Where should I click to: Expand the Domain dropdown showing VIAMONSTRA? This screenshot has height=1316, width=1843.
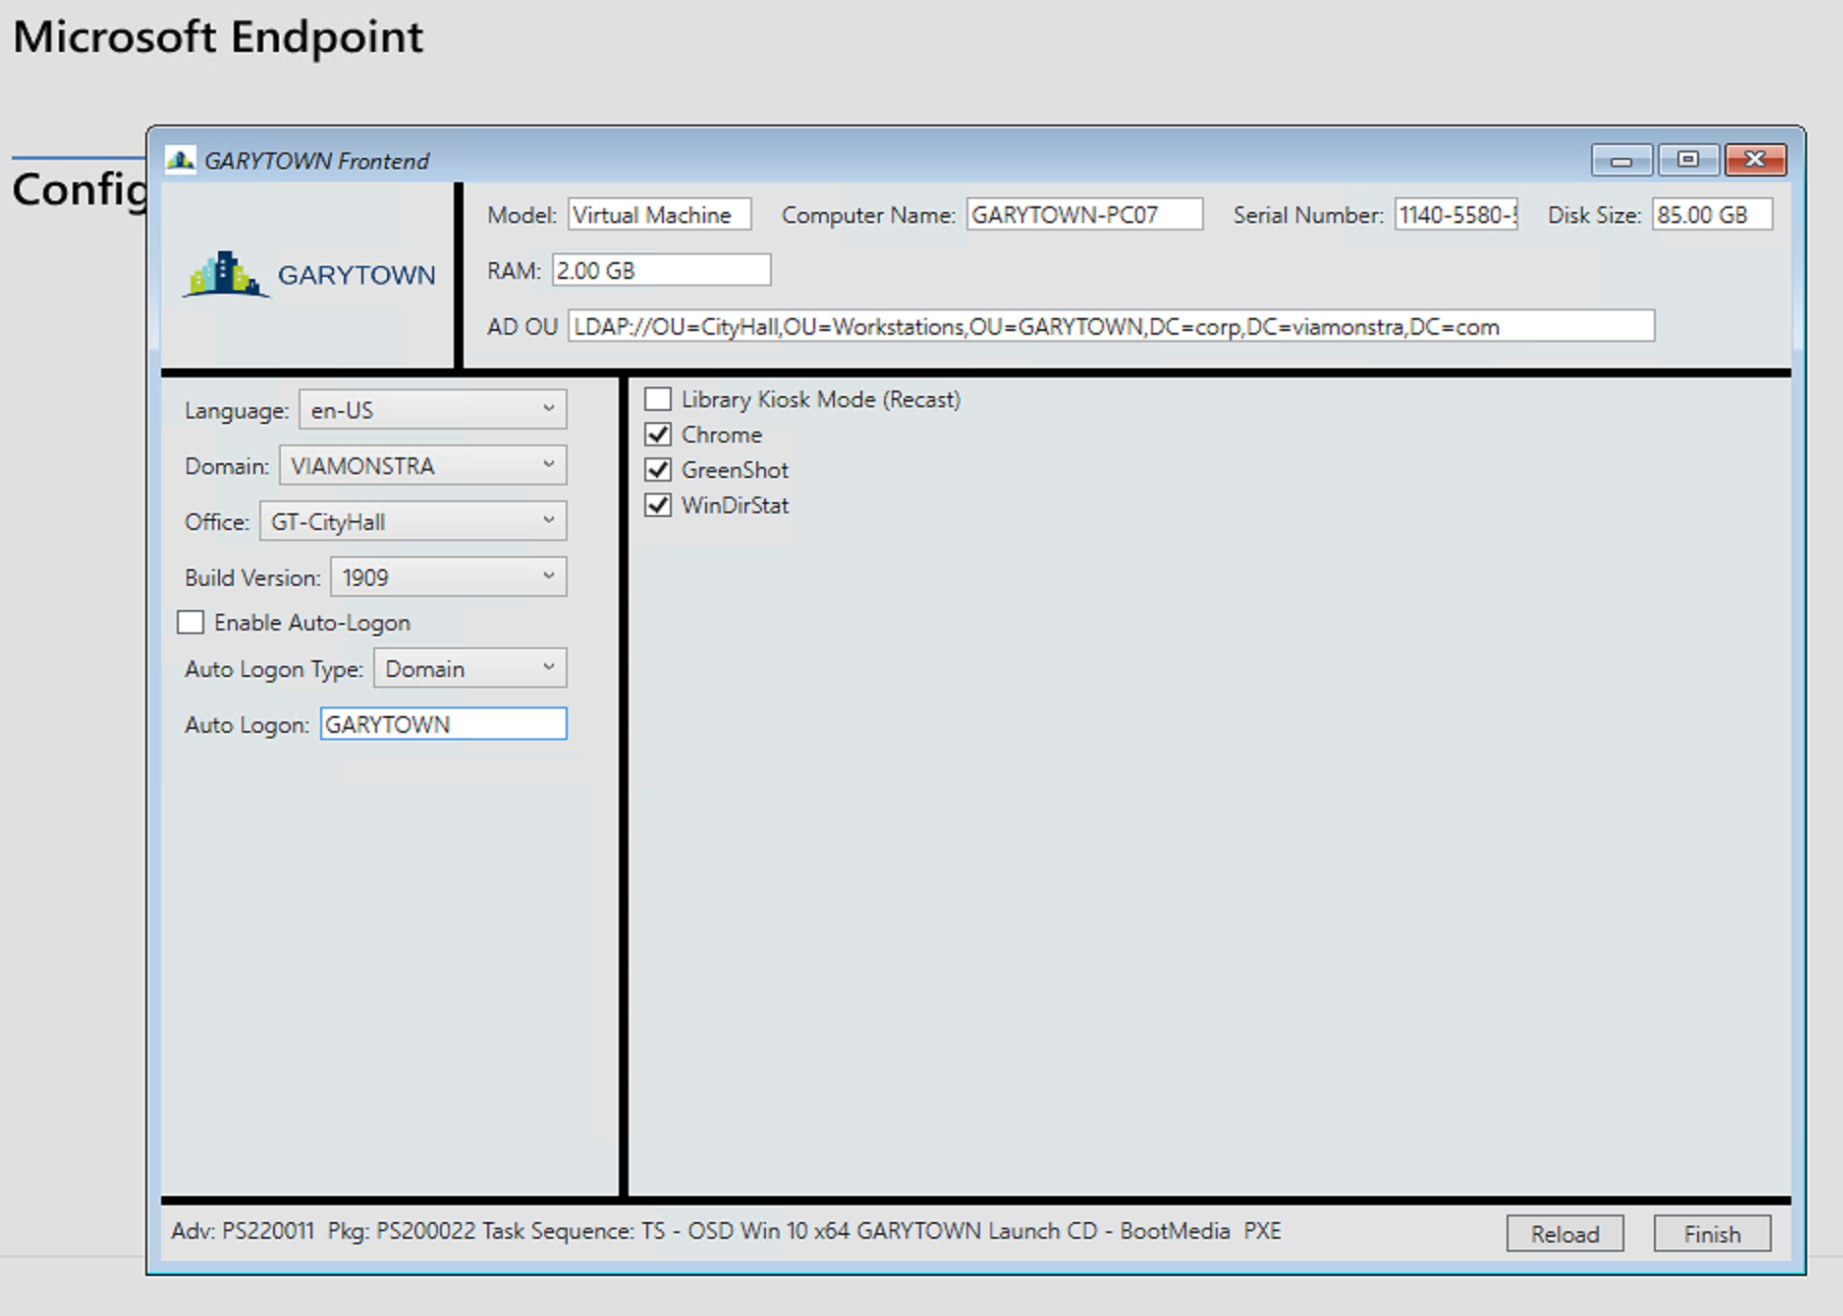[x=423, y=466]
